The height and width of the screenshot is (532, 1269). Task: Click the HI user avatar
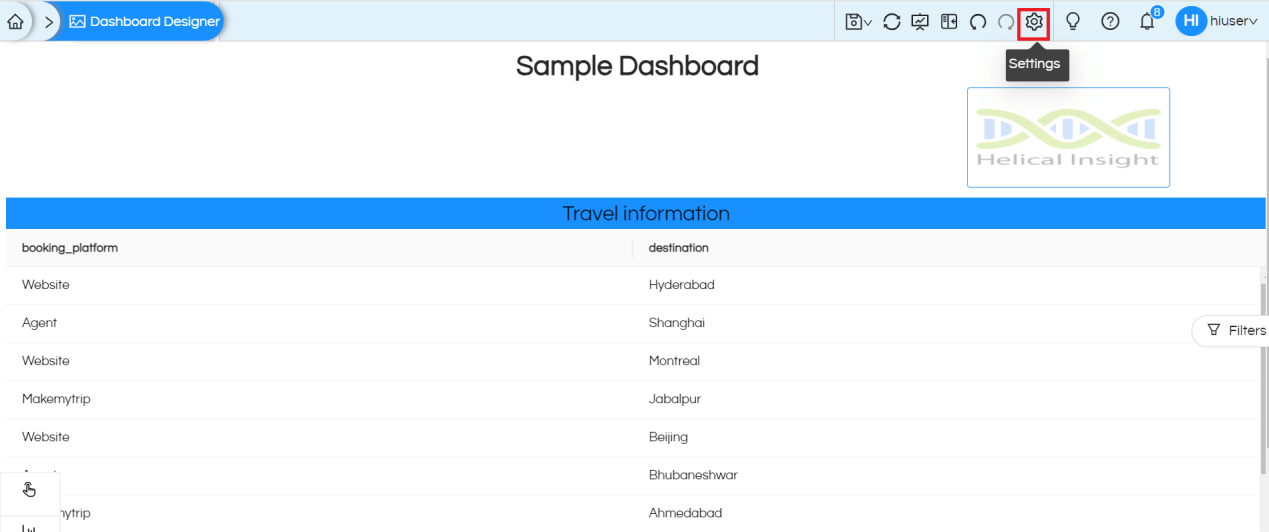point(1191,21)
